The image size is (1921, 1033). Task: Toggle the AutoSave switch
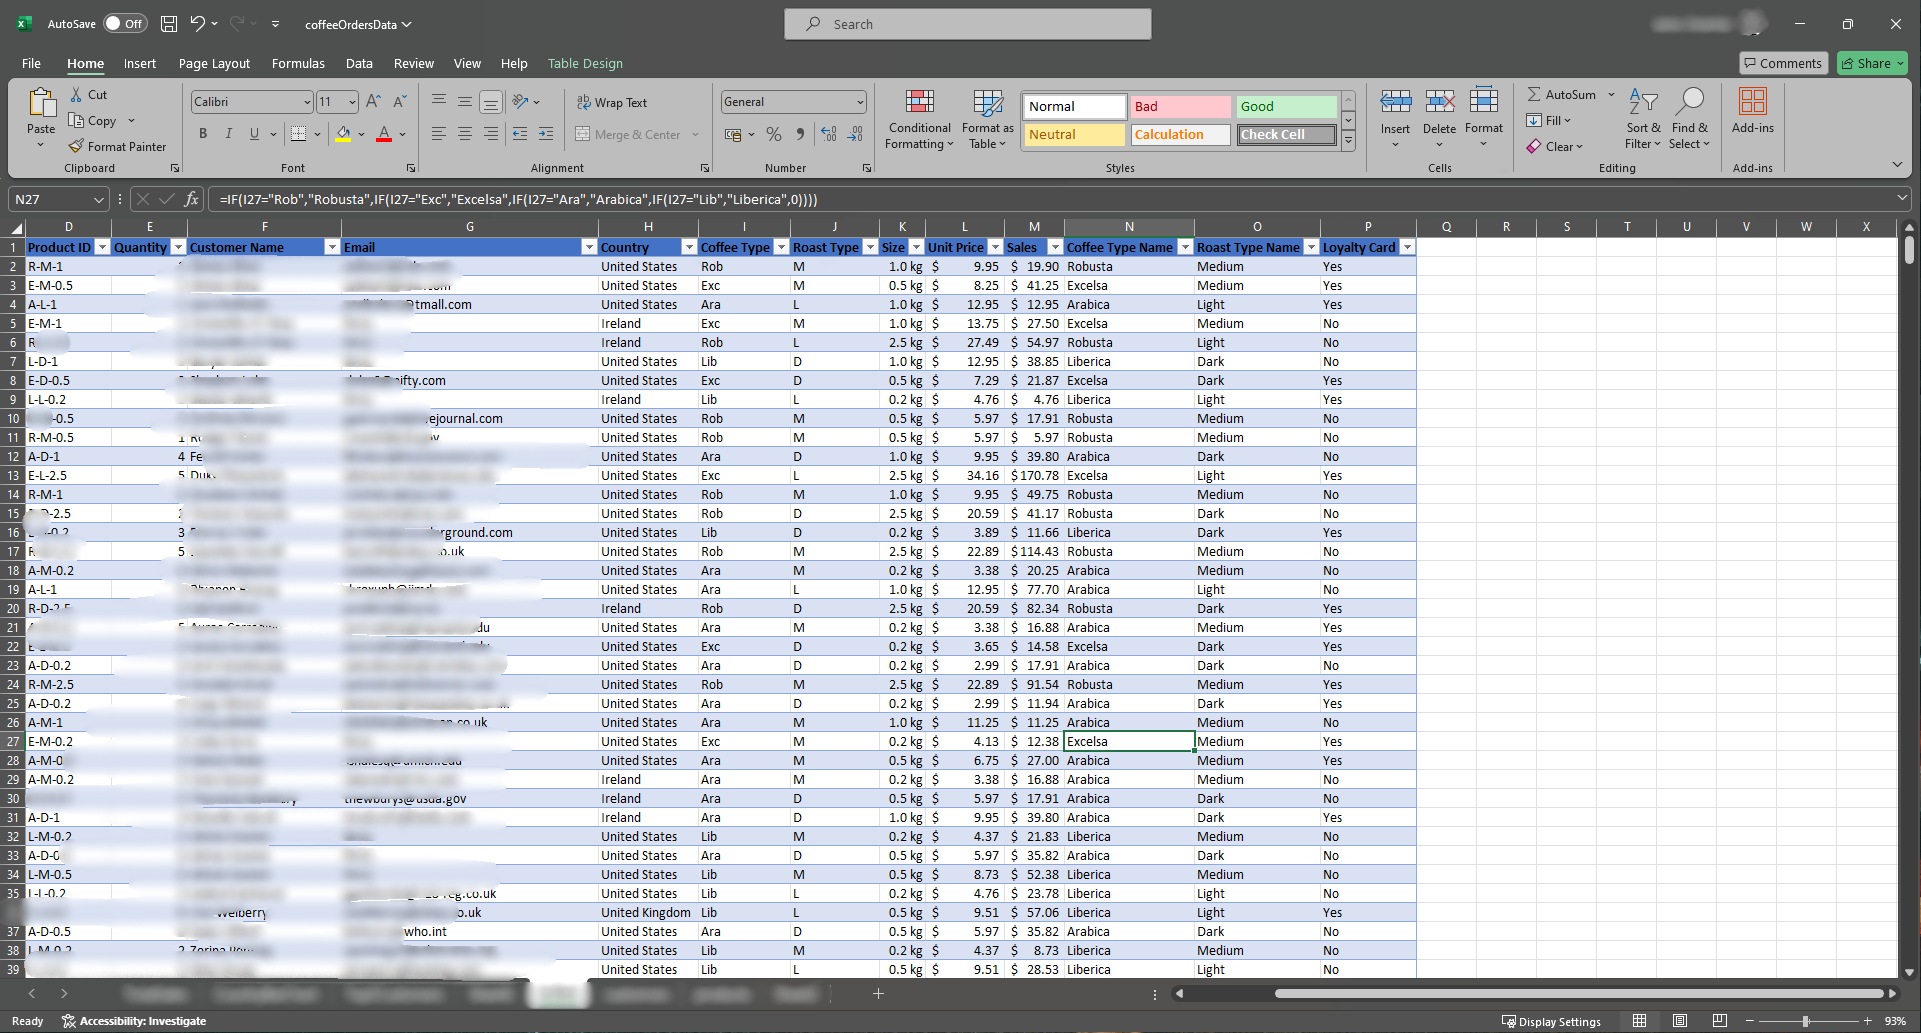[x=126, y=24]
